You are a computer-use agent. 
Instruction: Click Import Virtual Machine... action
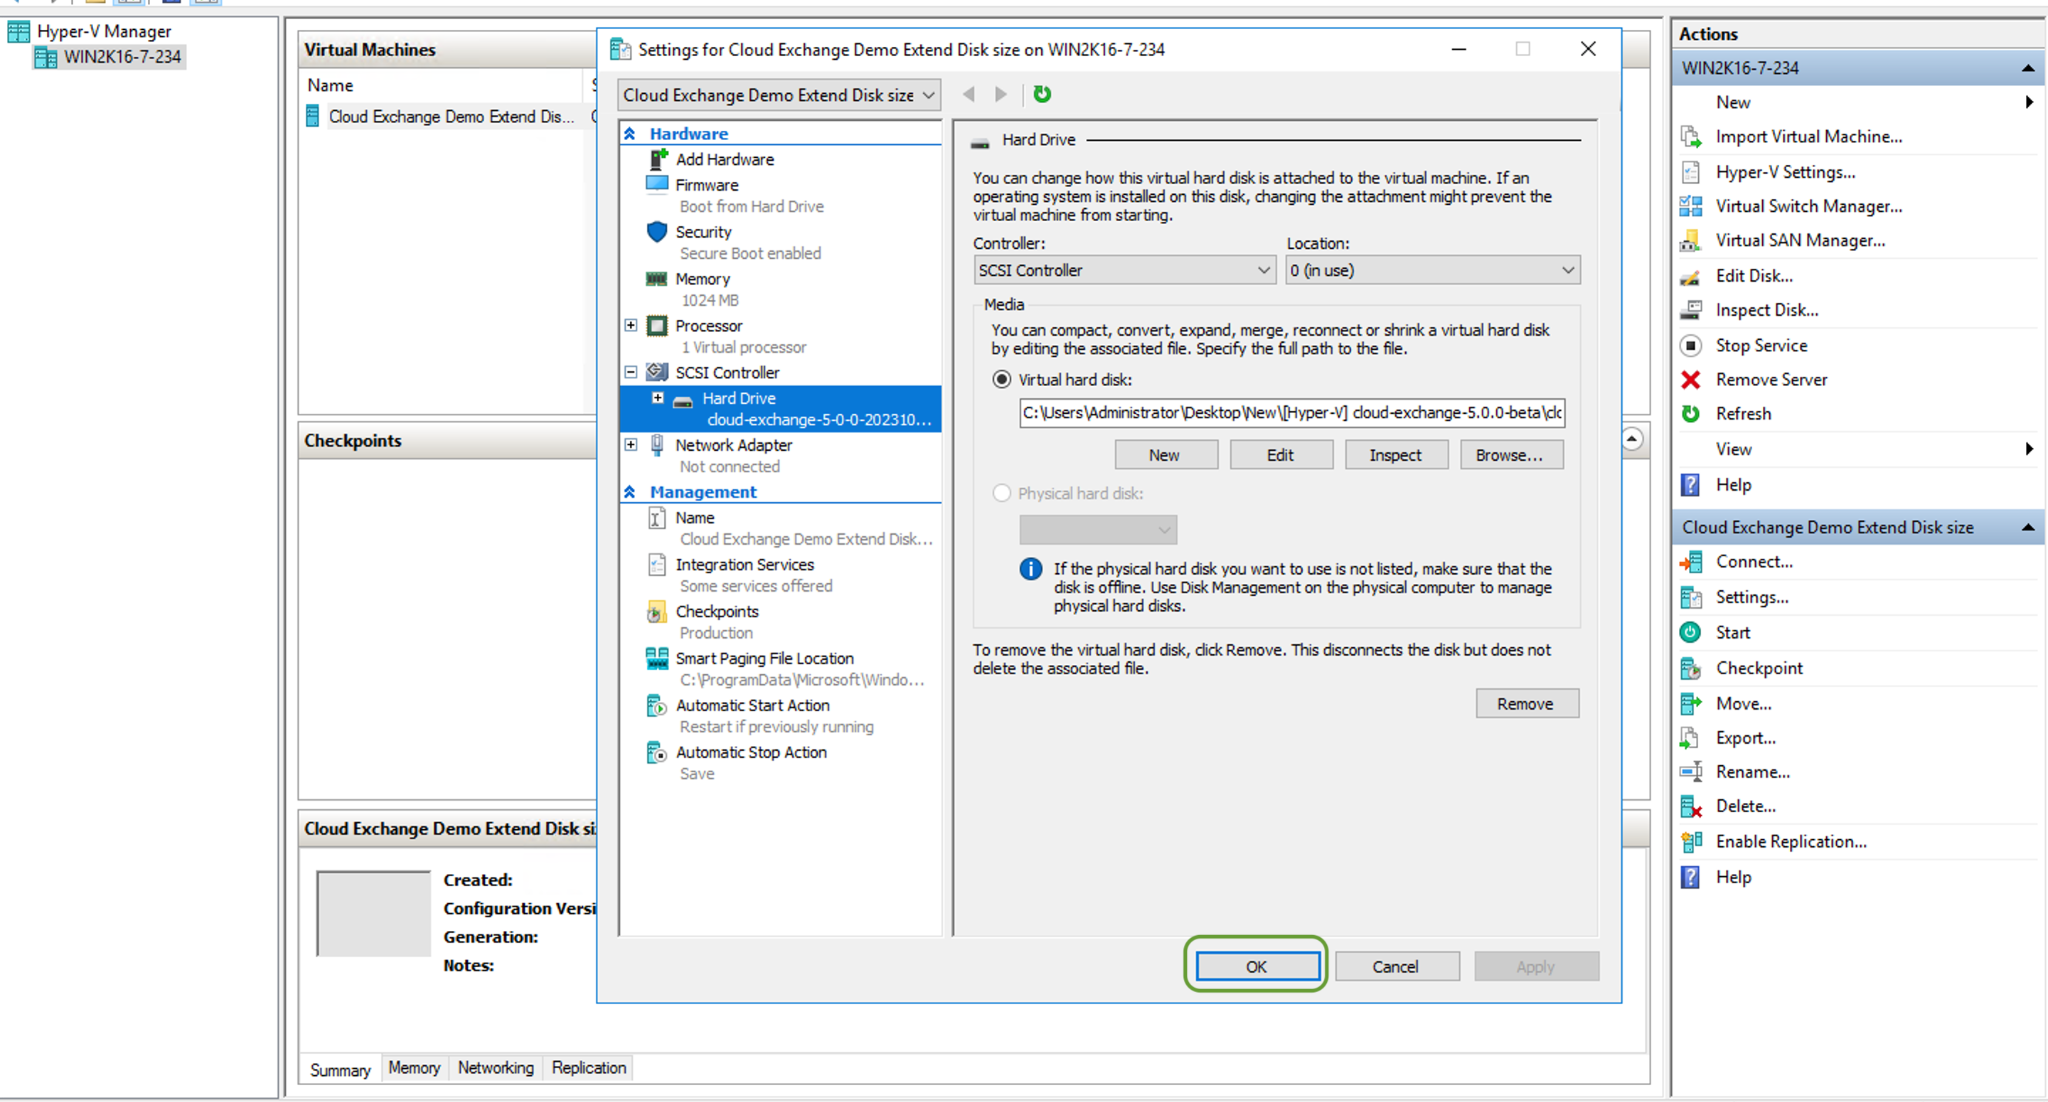(x=1809, y=137)
